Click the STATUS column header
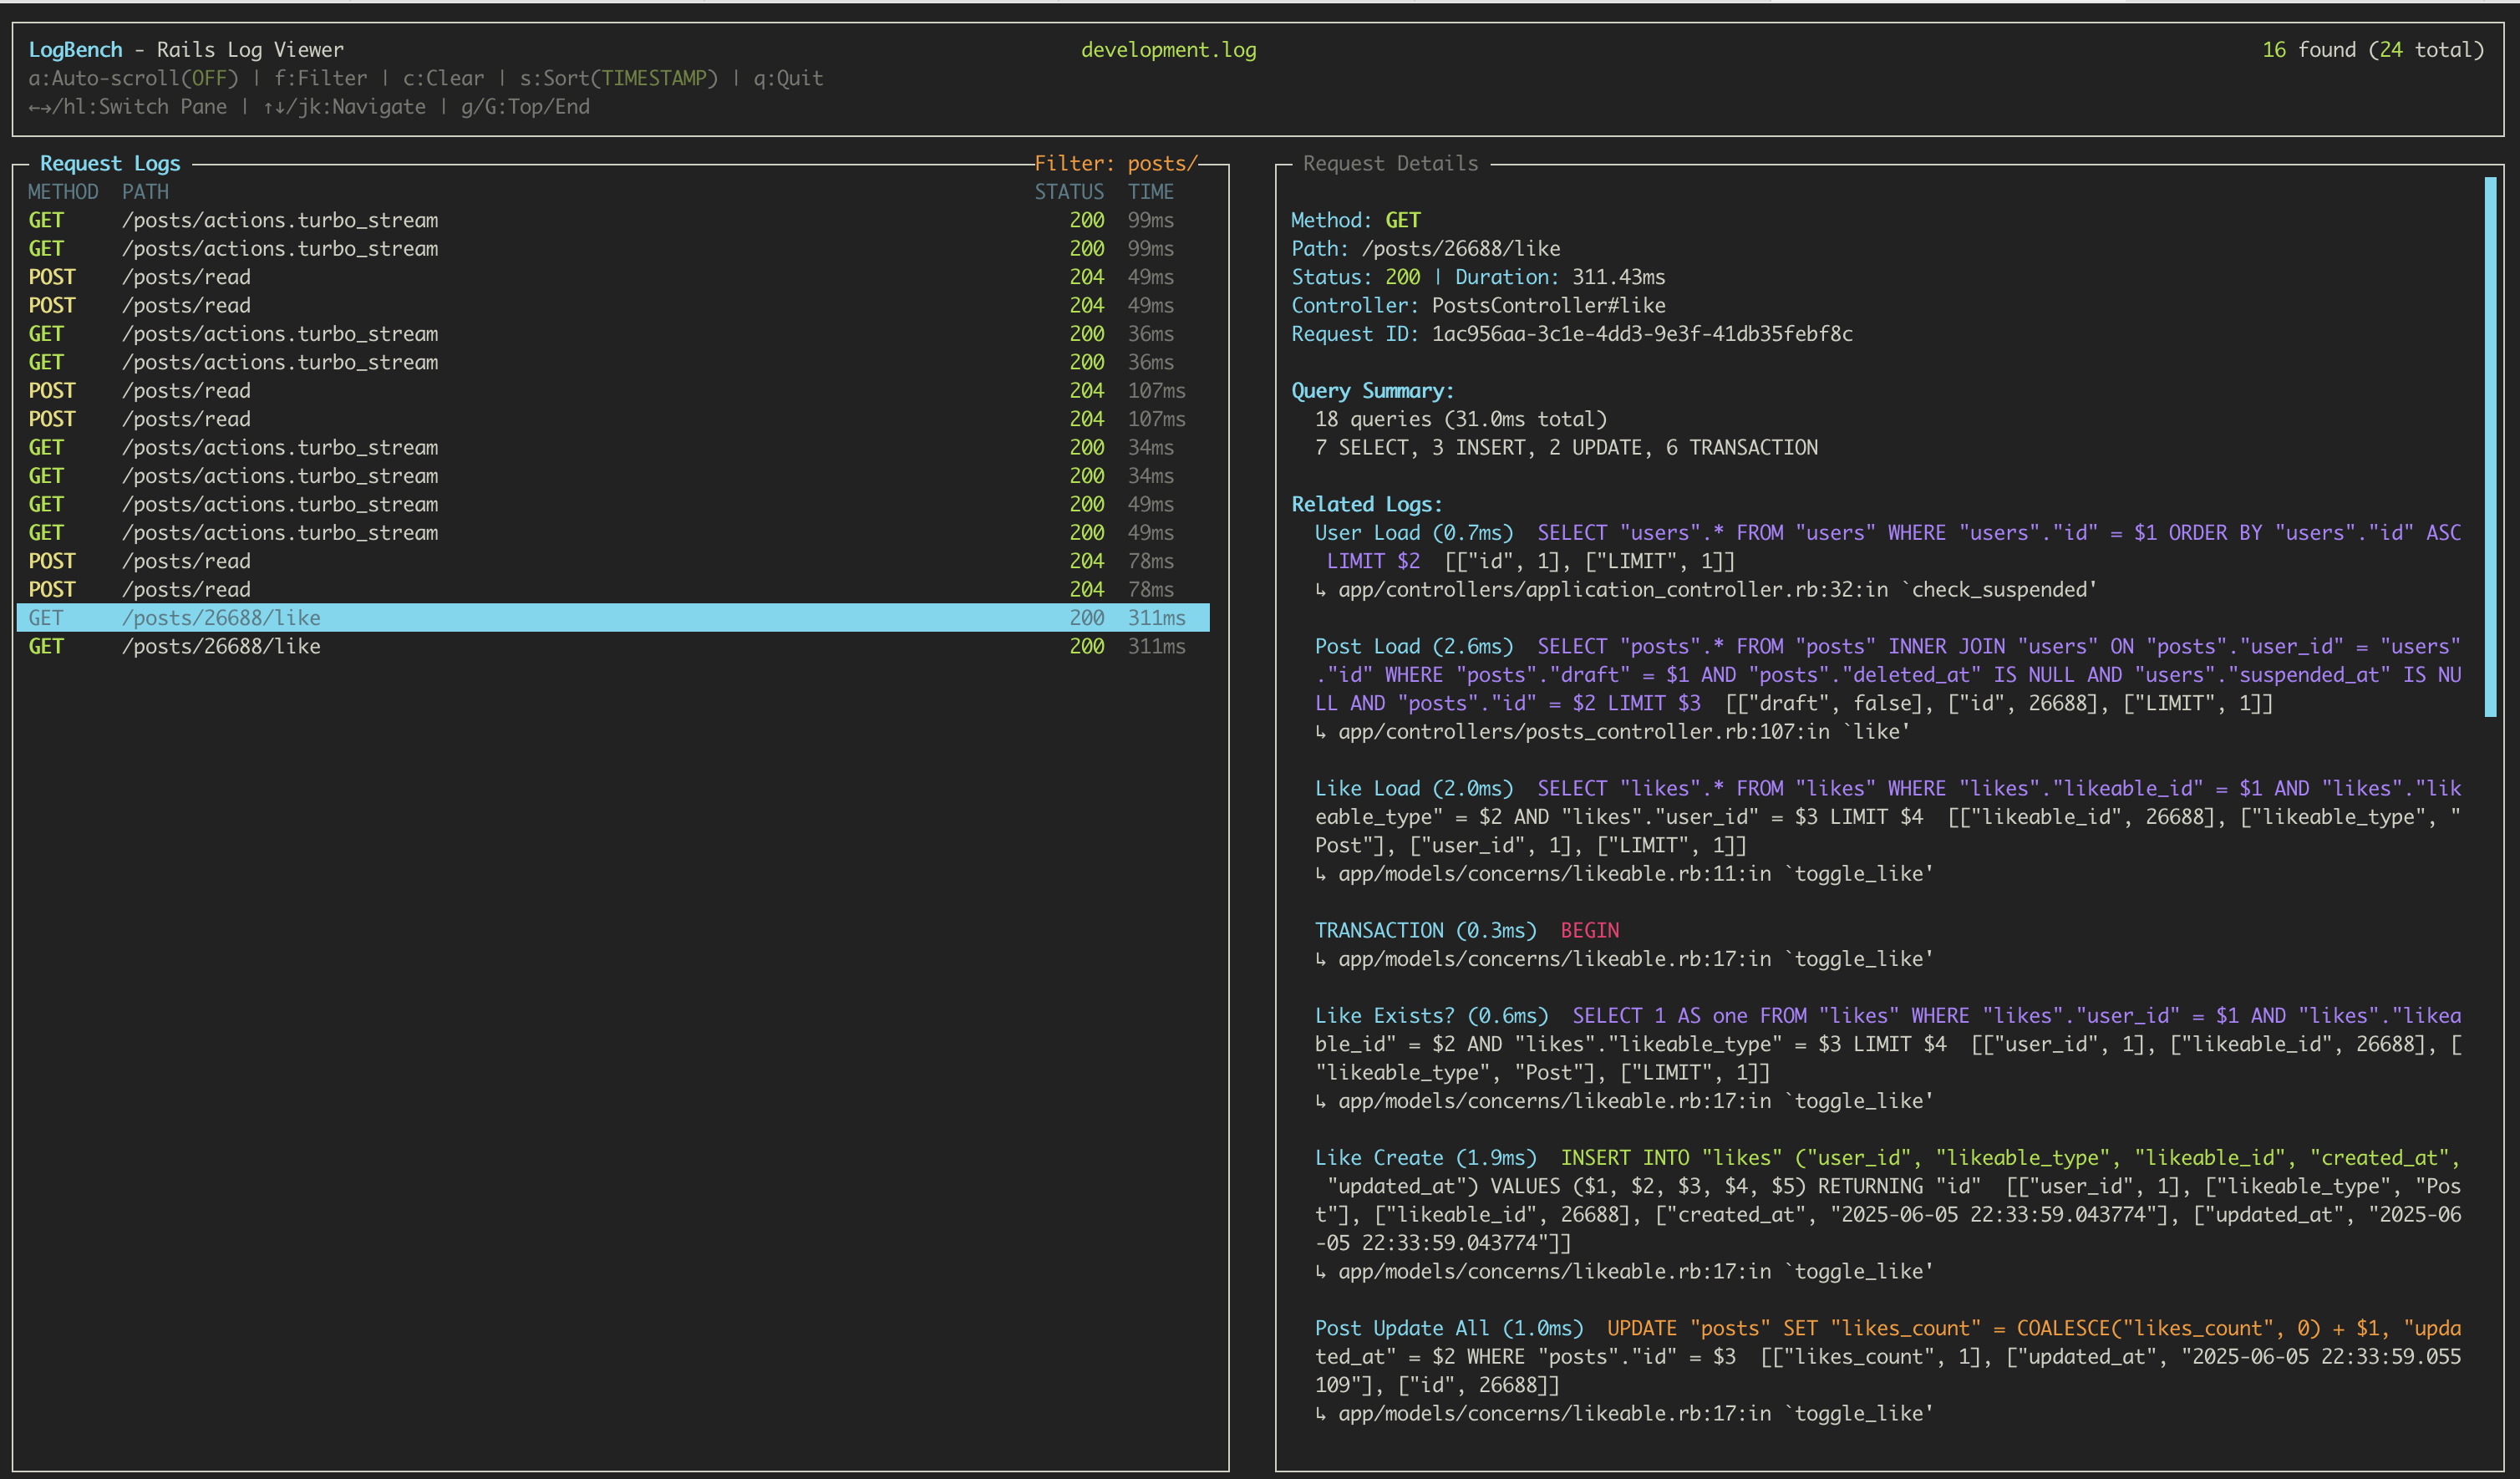Screen dimensions: 2520x1479 pyautogui.click(x=1069, y=191)
